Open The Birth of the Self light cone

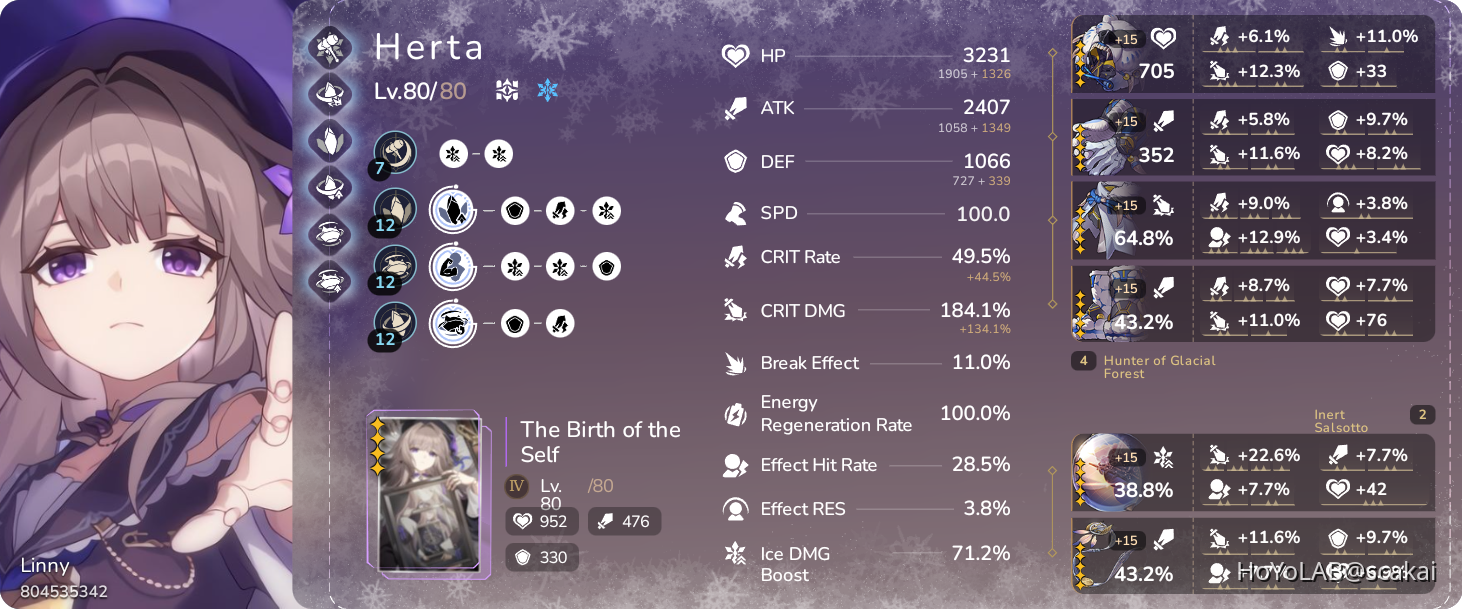click(x=428, y=495)
